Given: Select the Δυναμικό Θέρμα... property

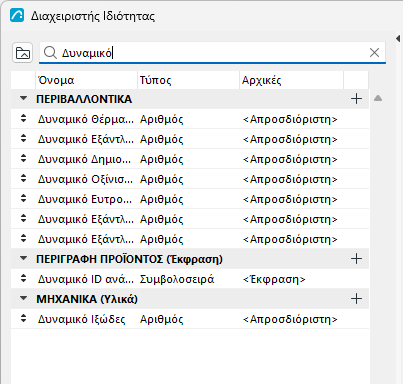Looking at the screenshot, I should coord(86,119).
